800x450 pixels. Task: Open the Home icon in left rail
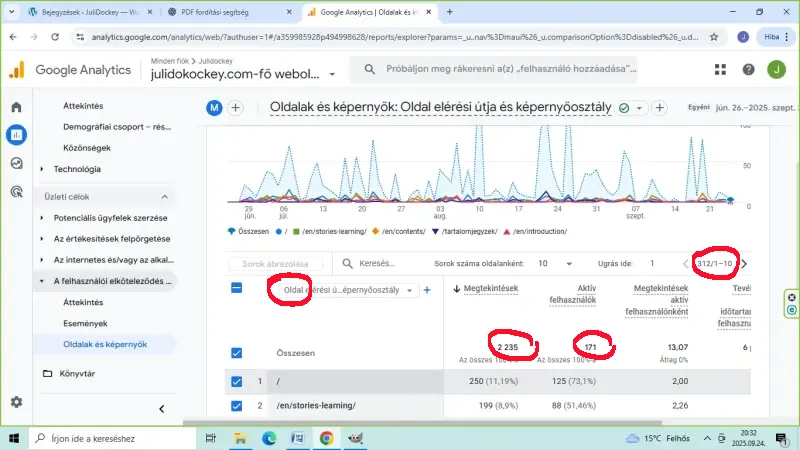click(x=16, y=107)
